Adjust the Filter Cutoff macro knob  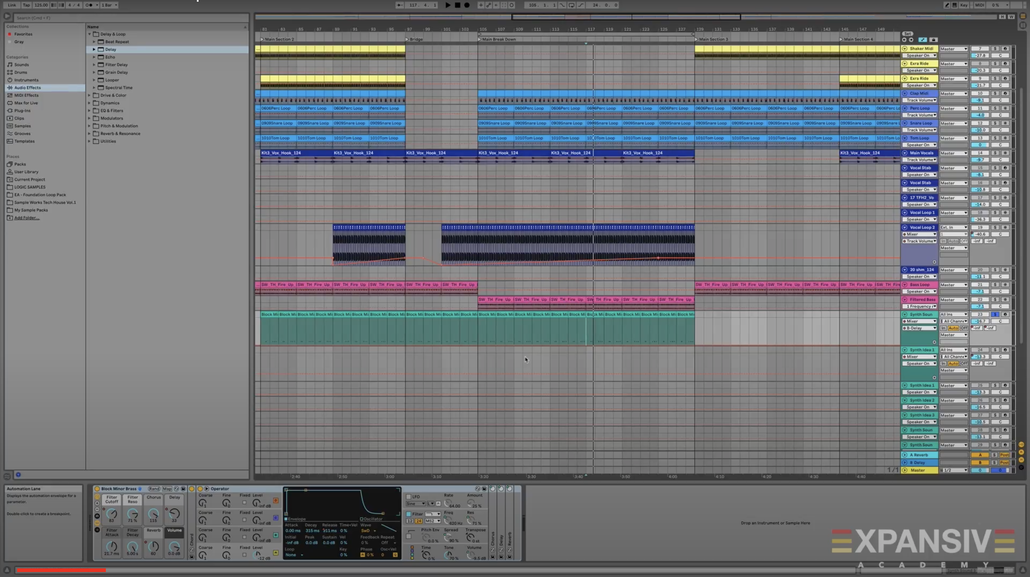pyautogui.click(x=112, y=514)
